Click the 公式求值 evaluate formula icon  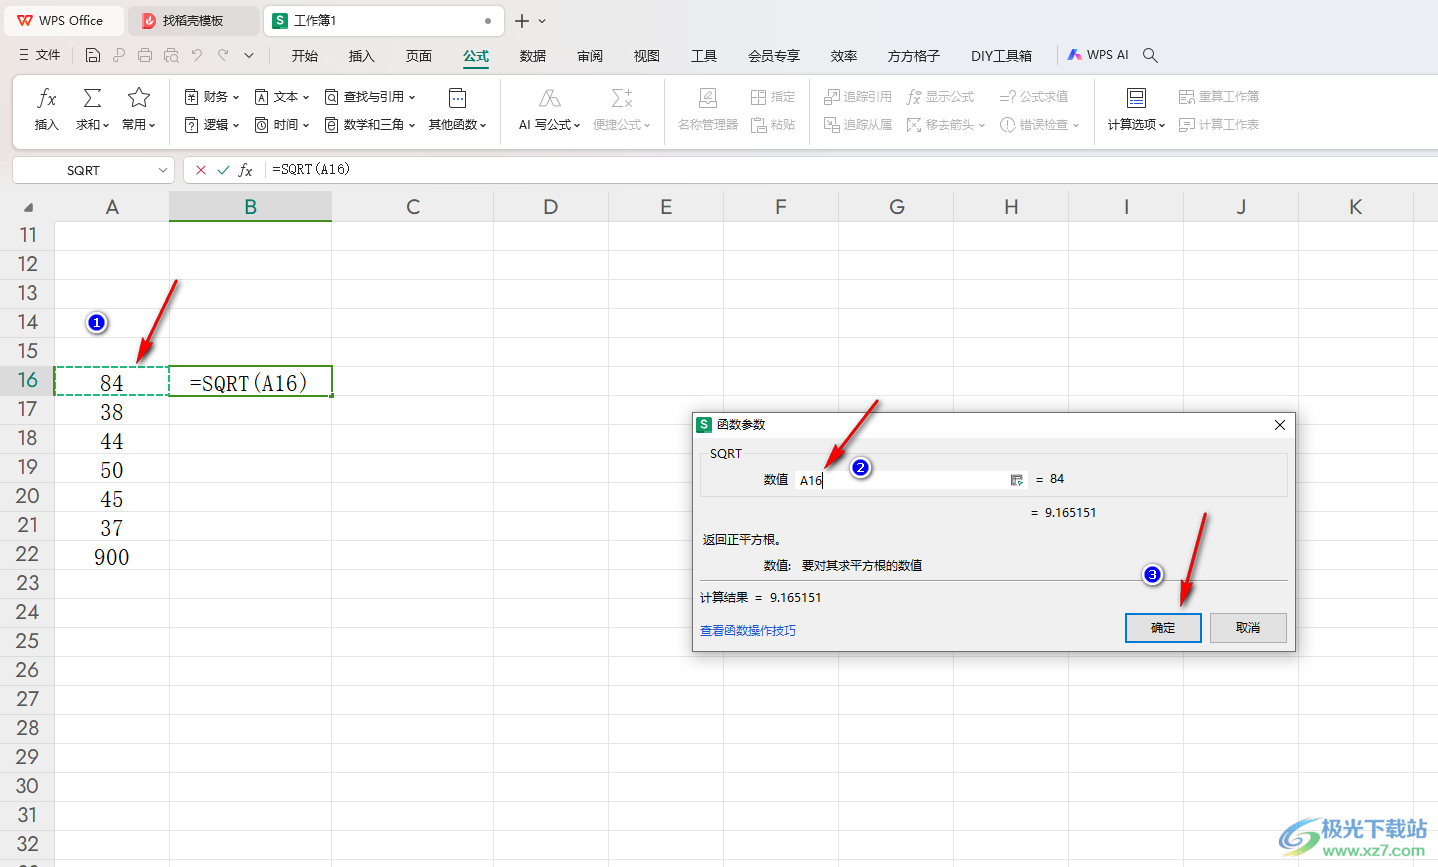(1007, 97)
